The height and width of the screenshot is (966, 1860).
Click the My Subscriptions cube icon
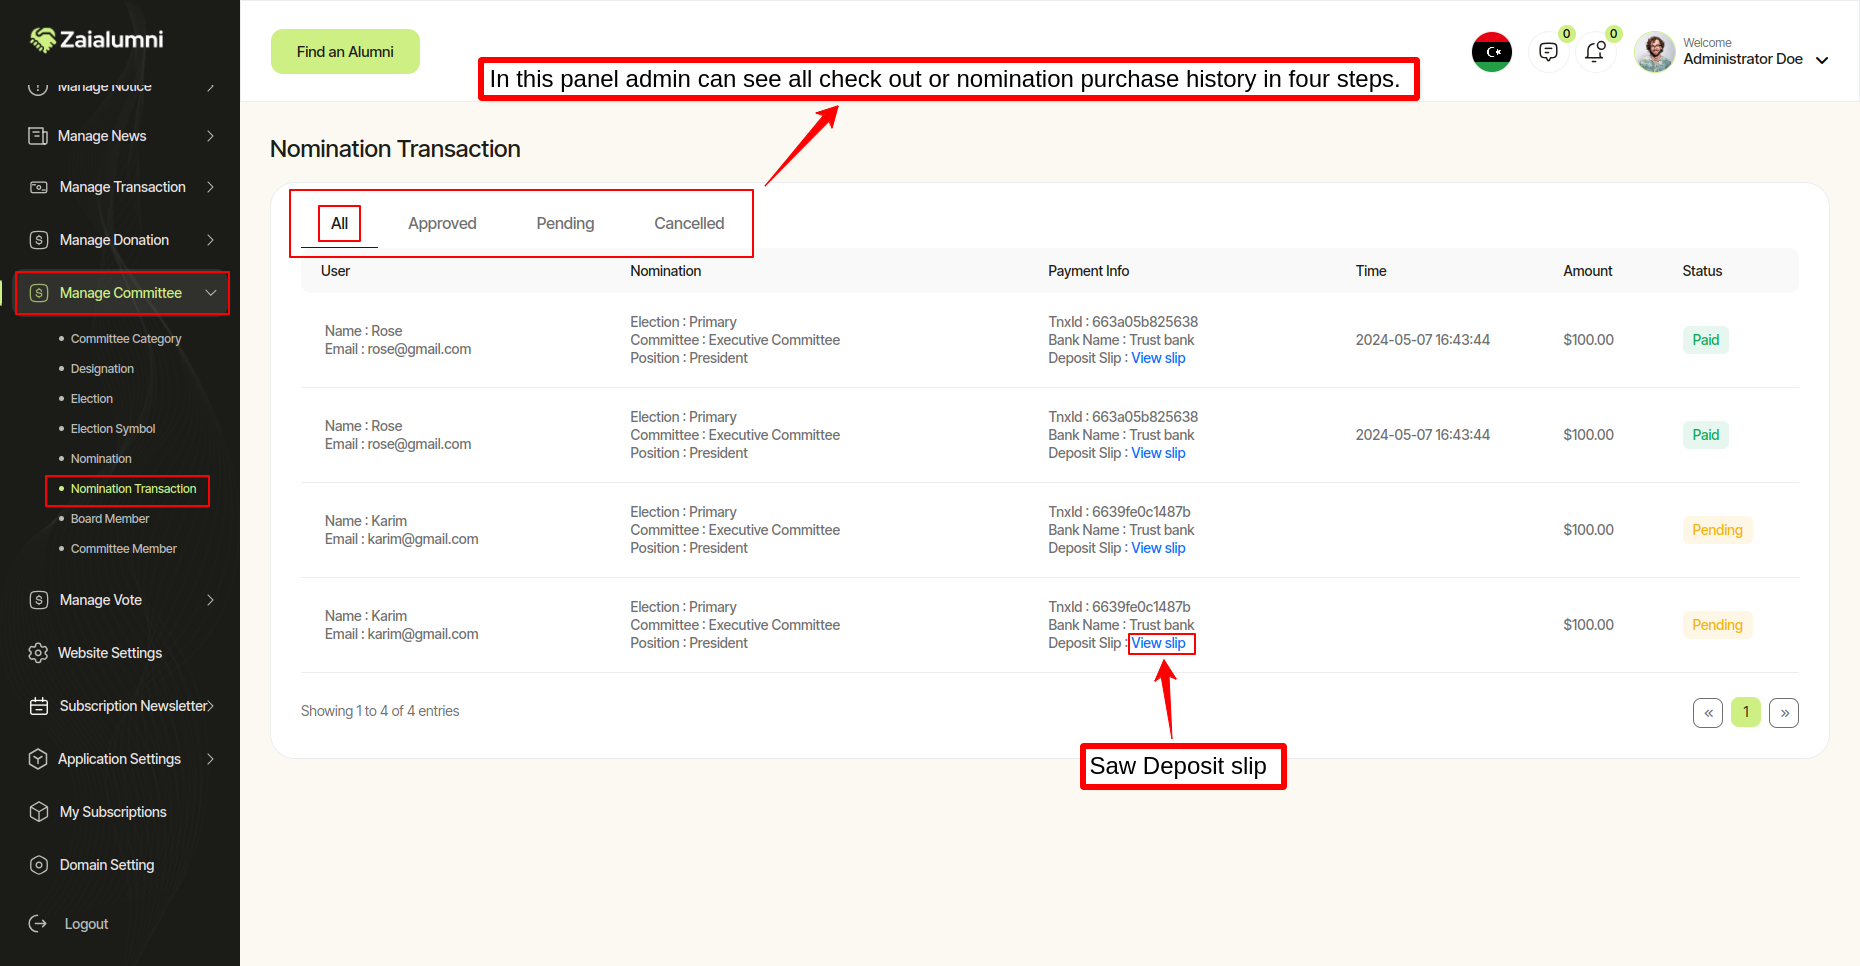click(x=39, y=812)
